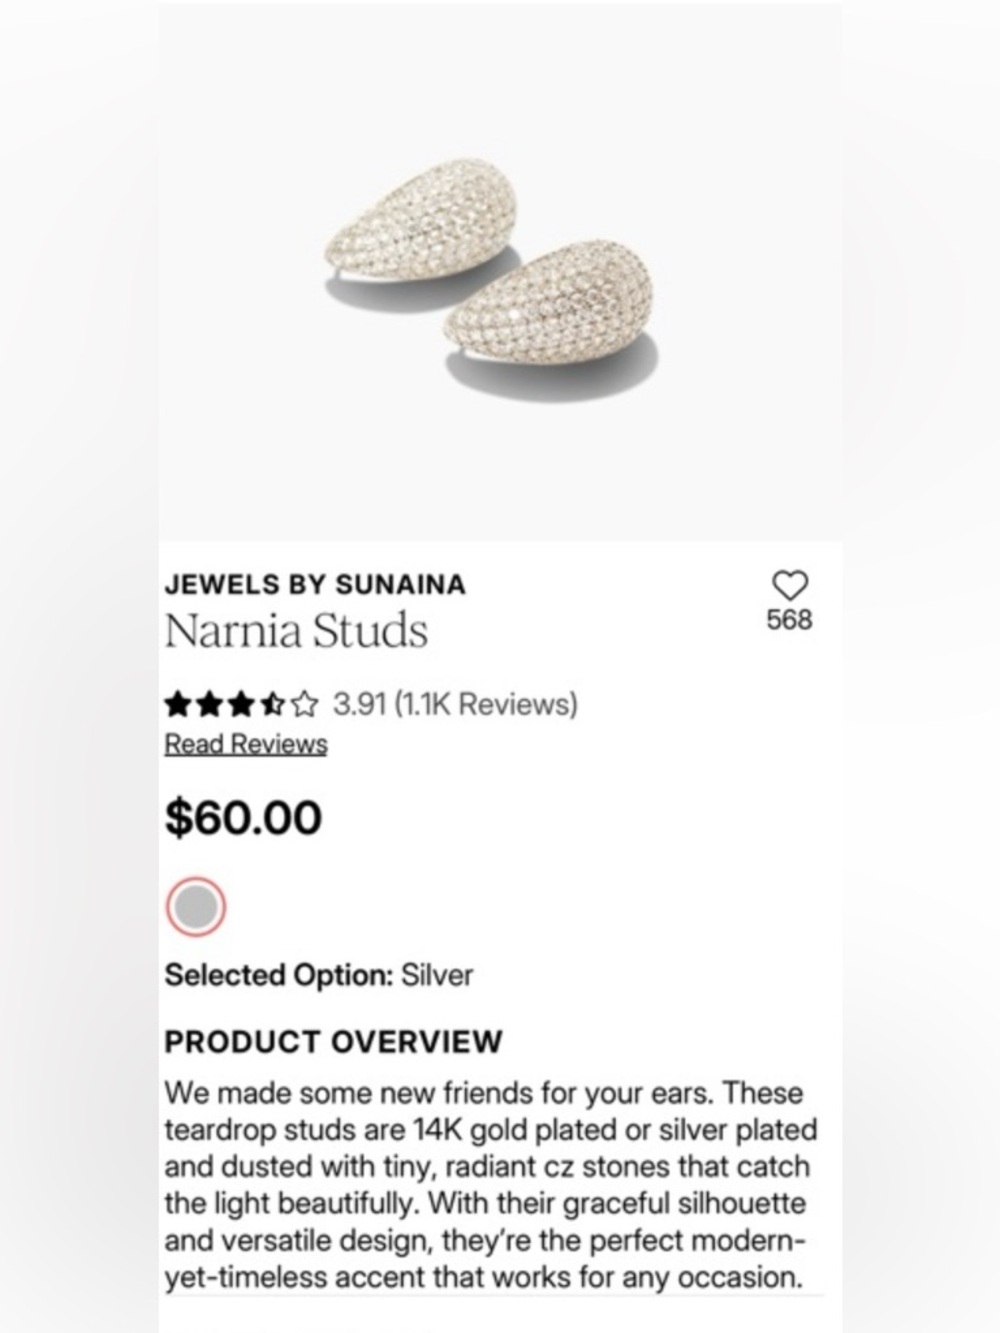Click the 568 likes count

(x=790, y=620)
